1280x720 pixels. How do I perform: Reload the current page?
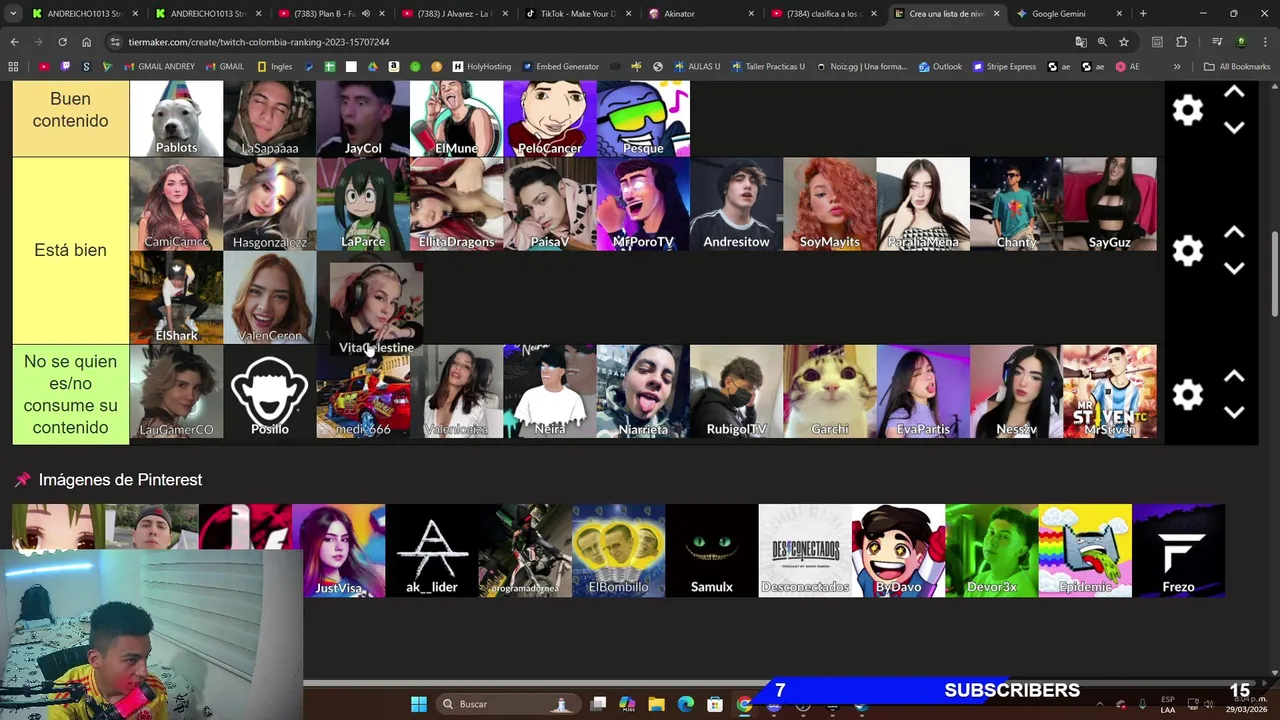tap(62, 42)
